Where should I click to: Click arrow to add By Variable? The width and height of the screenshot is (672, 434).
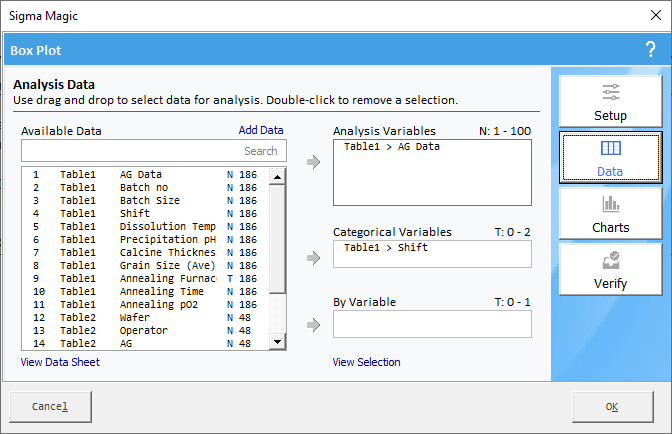(314, 324)
